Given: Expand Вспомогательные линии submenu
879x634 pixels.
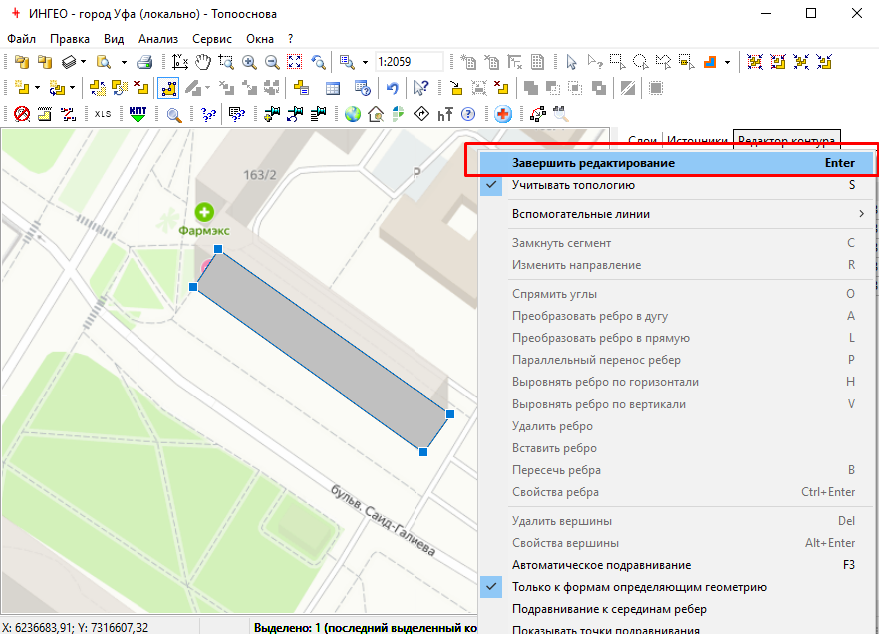Looking at the screenshot, I should pyautogui.click(x=676, y=214).
